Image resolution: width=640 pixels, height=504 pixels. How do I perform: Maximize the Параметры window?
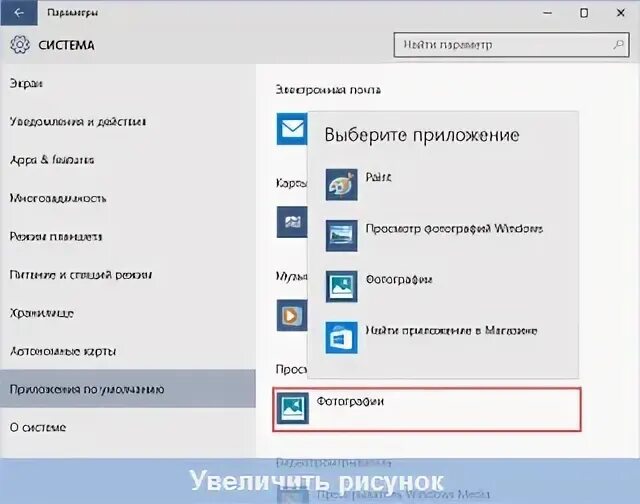click(584, 13)
